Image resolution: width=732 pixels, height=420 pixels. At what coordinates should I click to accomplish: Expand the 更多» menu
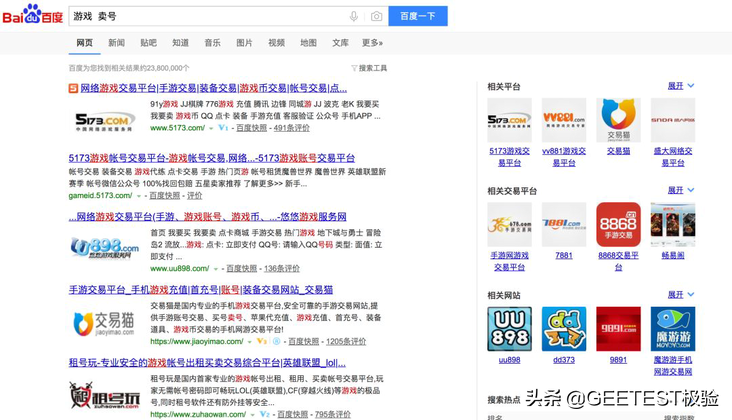tap(372, 43)
